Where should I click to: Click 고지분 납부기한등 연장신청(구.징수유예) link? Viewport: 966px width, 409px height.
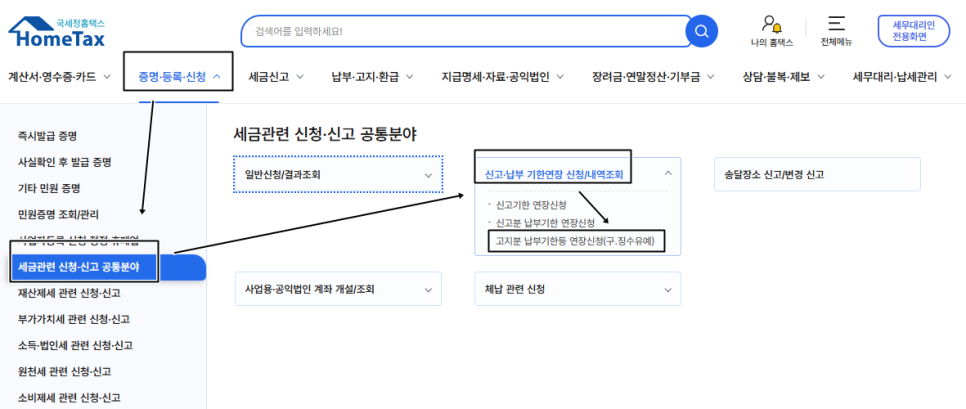click(576, 241)
